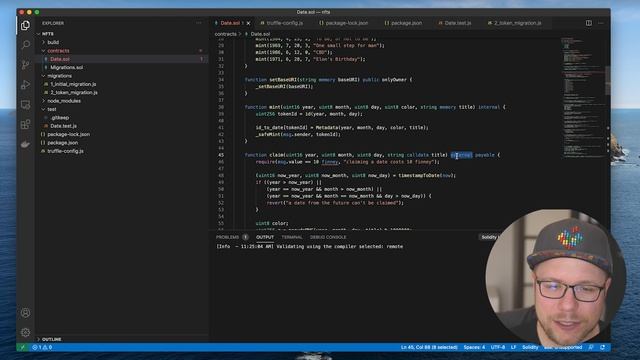
Task: Click the Ln 45 cursor position indicator
Action: (x=429, y=347)
